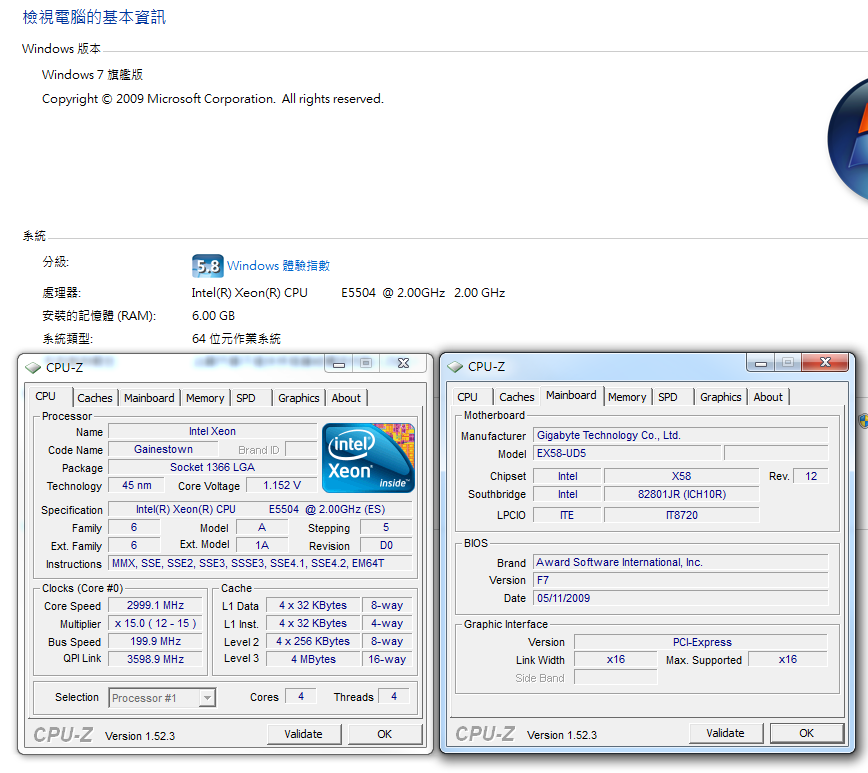Click the LPCIO value IT8720
The width and height of the screenshot is (868, 773).
coord(681,516)
